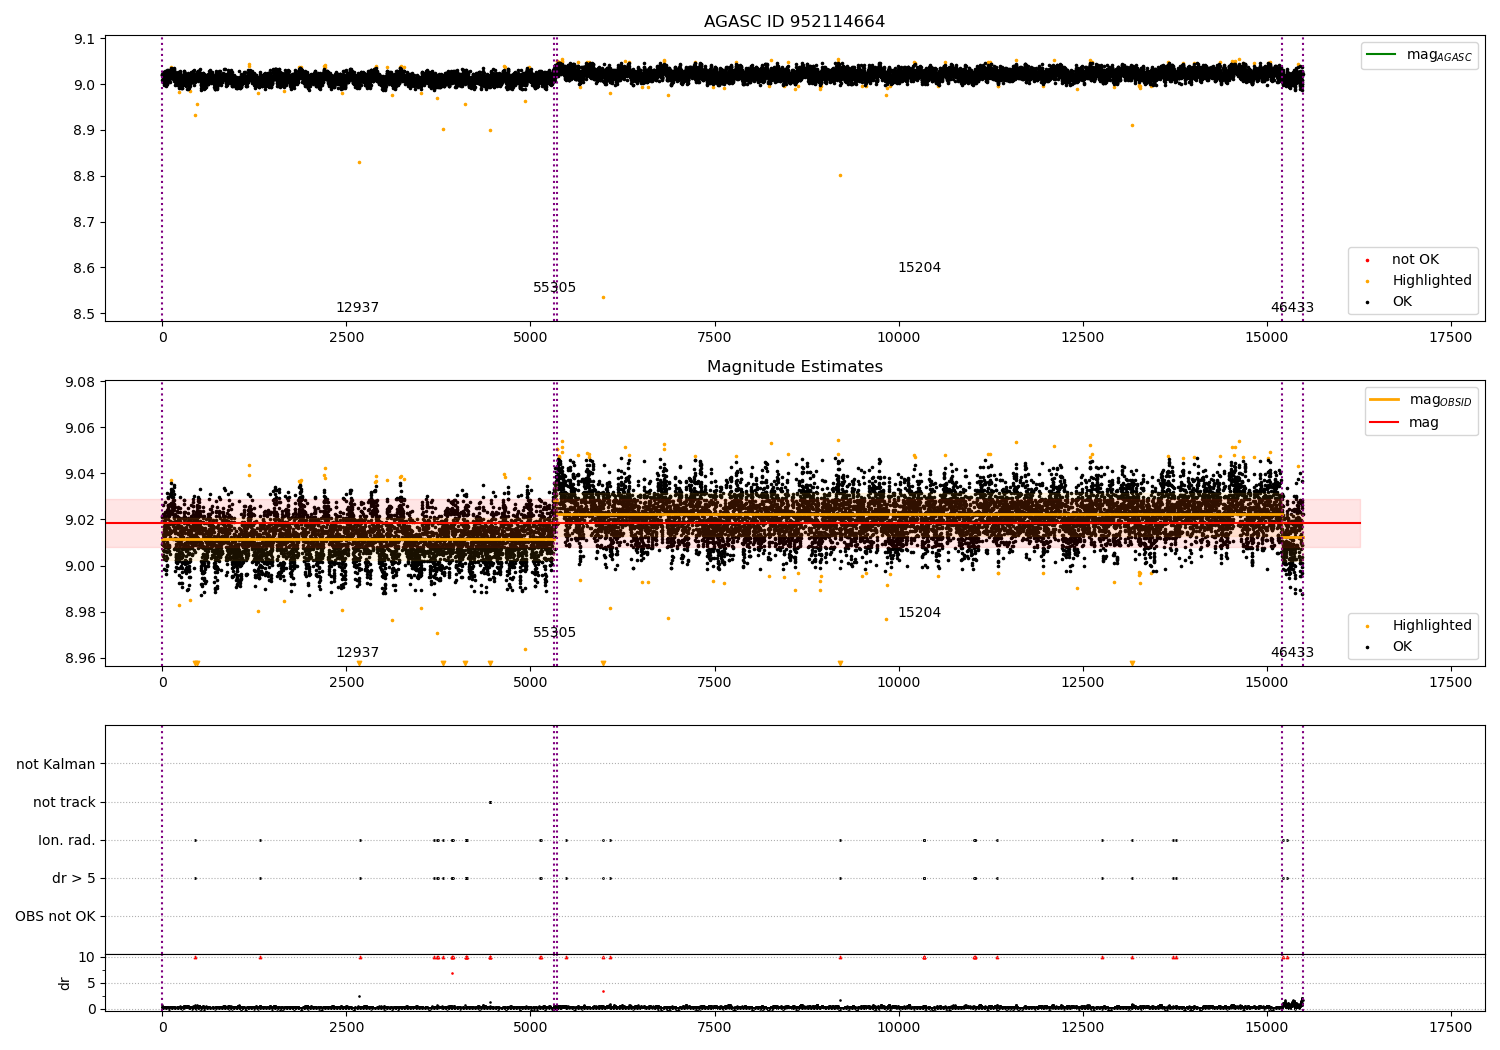Click the 17500 x-axis tick of the dr plot
Image resolution: width=1500 pixels, height=1050 pixels.
click(x=1451, y=1027)
